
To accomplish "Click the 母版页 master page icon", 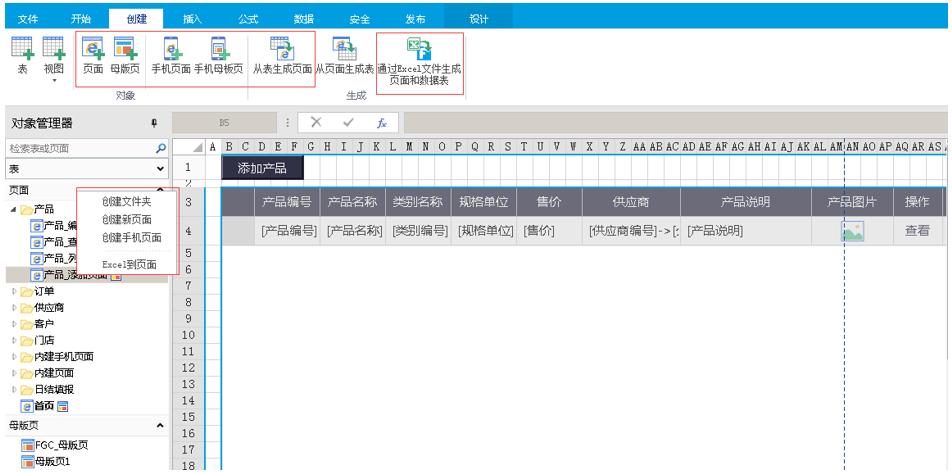I will click(125, 48).
